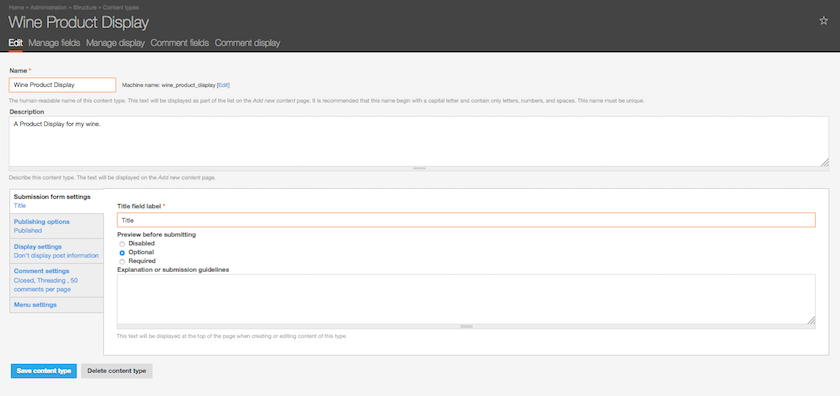Screen dimensions: 840x396
Task: Click the Administration breadcrumb link
Action: tap(49, 8)
